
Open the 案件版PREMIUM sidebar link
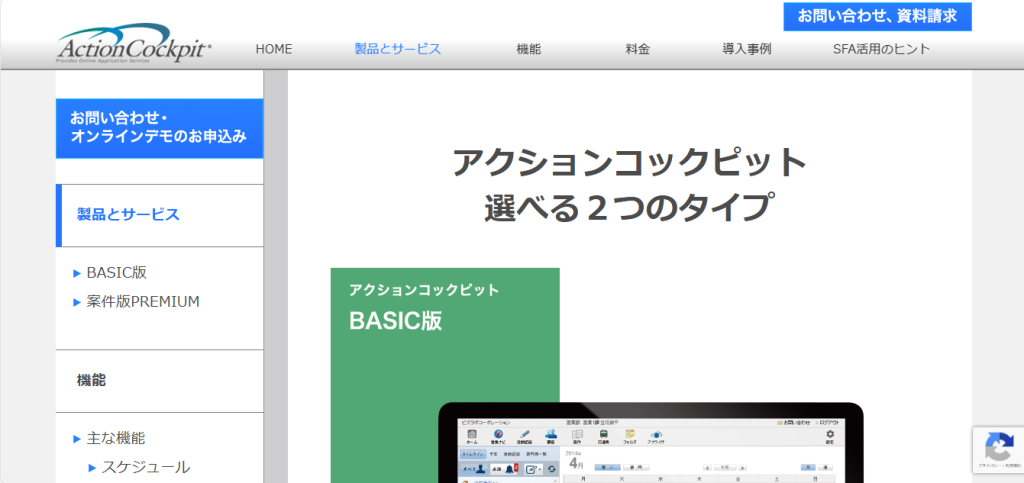pyautogui.click(x=143, y=302)
